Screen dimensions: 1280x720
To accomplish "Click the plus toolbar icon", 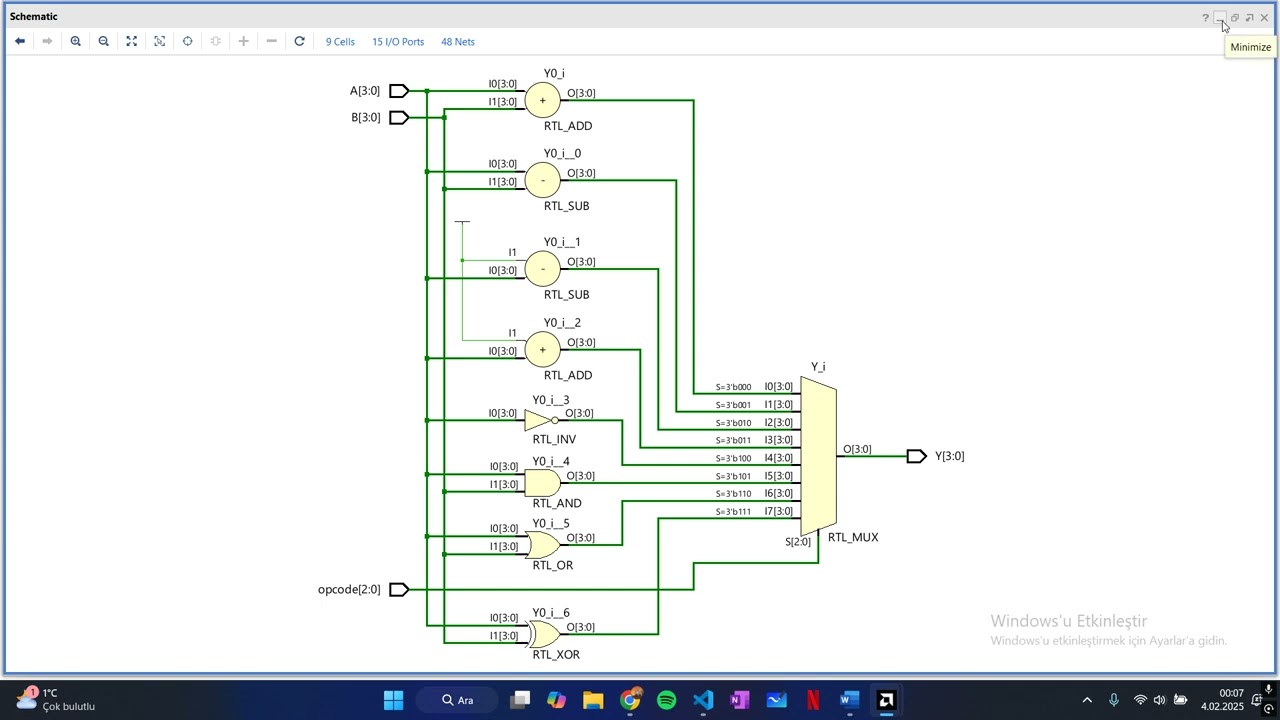I will click(243, 41).
